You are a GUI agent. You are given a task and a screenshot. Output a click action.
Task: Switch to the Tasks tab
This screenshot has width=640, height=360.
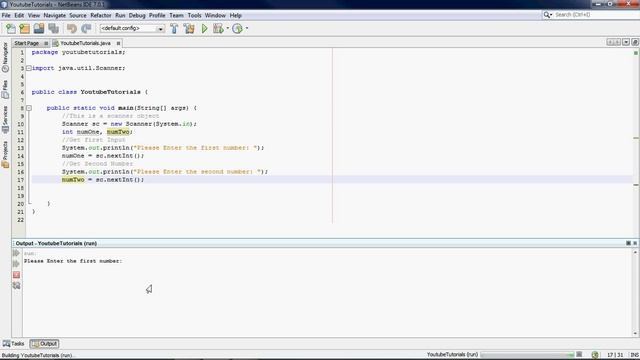(13, 344)
